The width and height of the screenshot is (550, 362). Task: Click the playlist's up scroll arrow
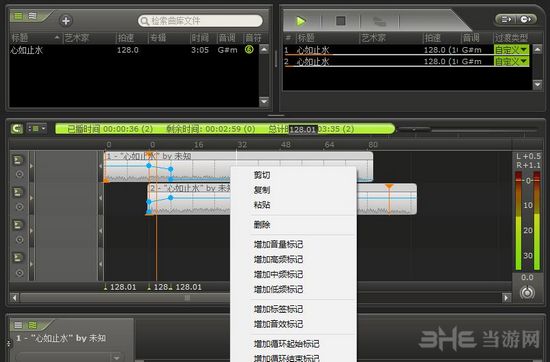pyautogui.click(x=537, y=49)
